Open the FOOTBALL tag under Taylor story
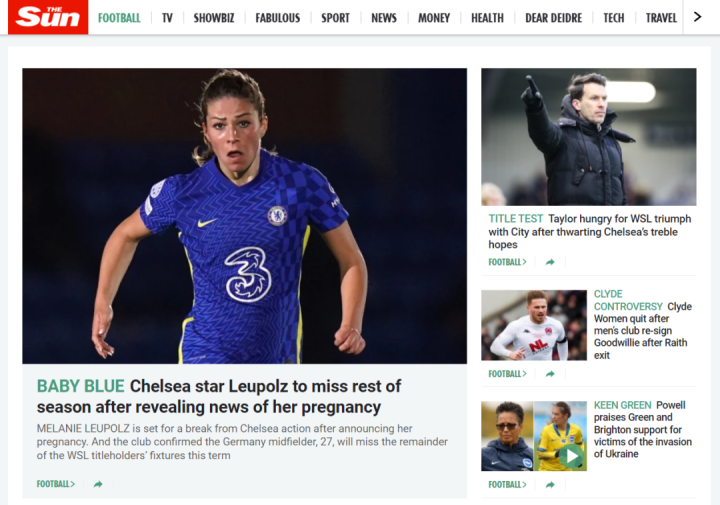This screenshot has width=720, height=505. (x=507, y=262)
